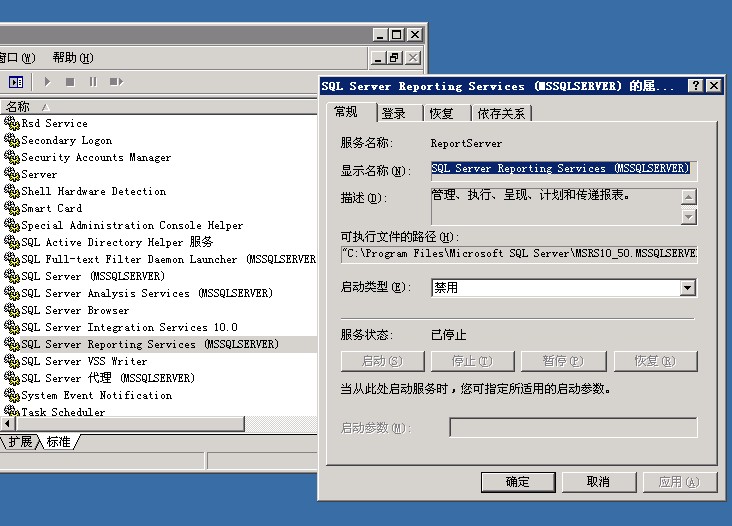This screenshot has height=526, width=732.
Task: Click the gear icon beside System Event Notification
Action: pos(12,395)
